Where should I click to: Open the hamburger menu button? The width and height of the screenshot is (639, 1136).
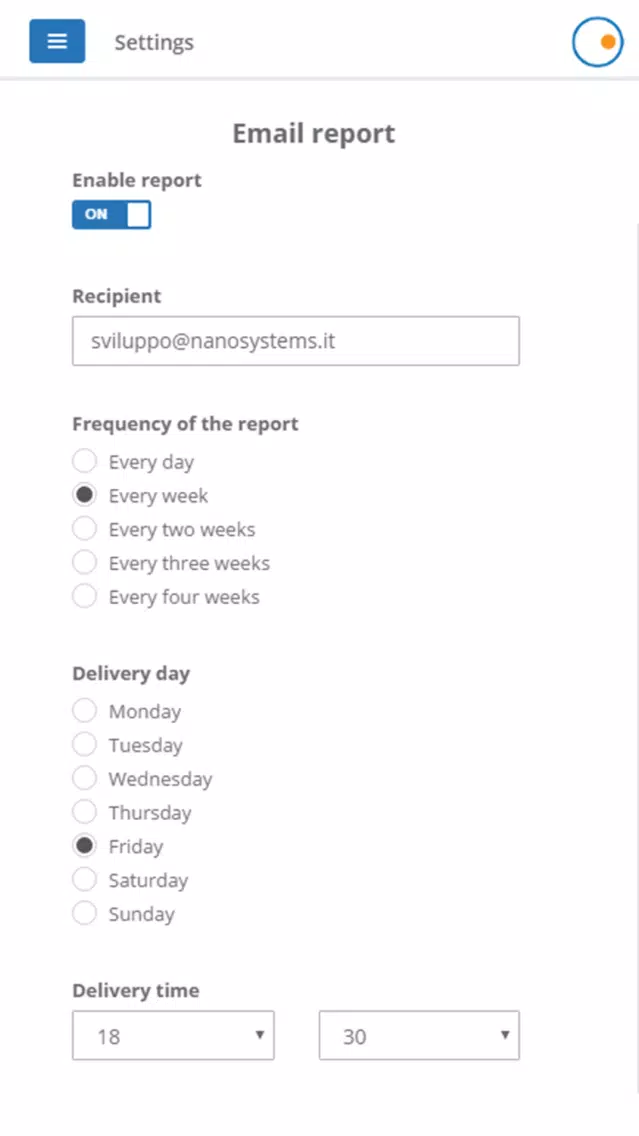57,41
